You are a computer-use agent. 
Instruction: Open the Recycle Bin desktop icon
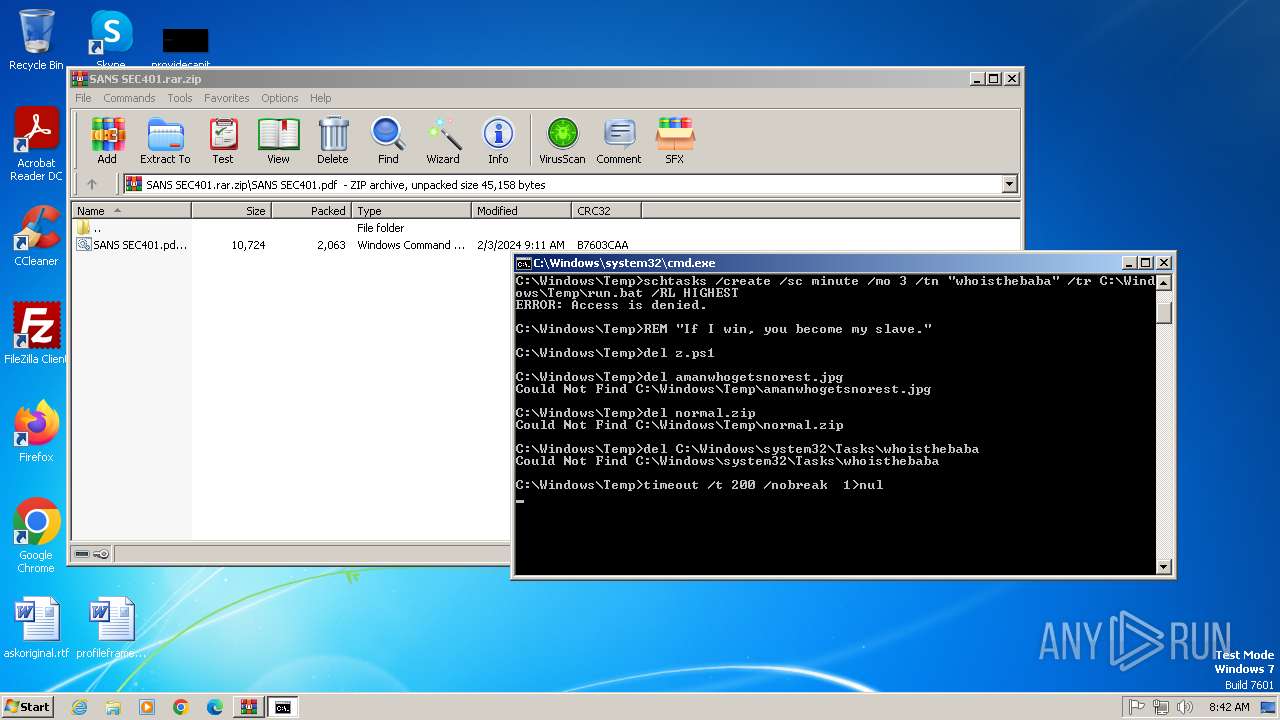[36, 40]
